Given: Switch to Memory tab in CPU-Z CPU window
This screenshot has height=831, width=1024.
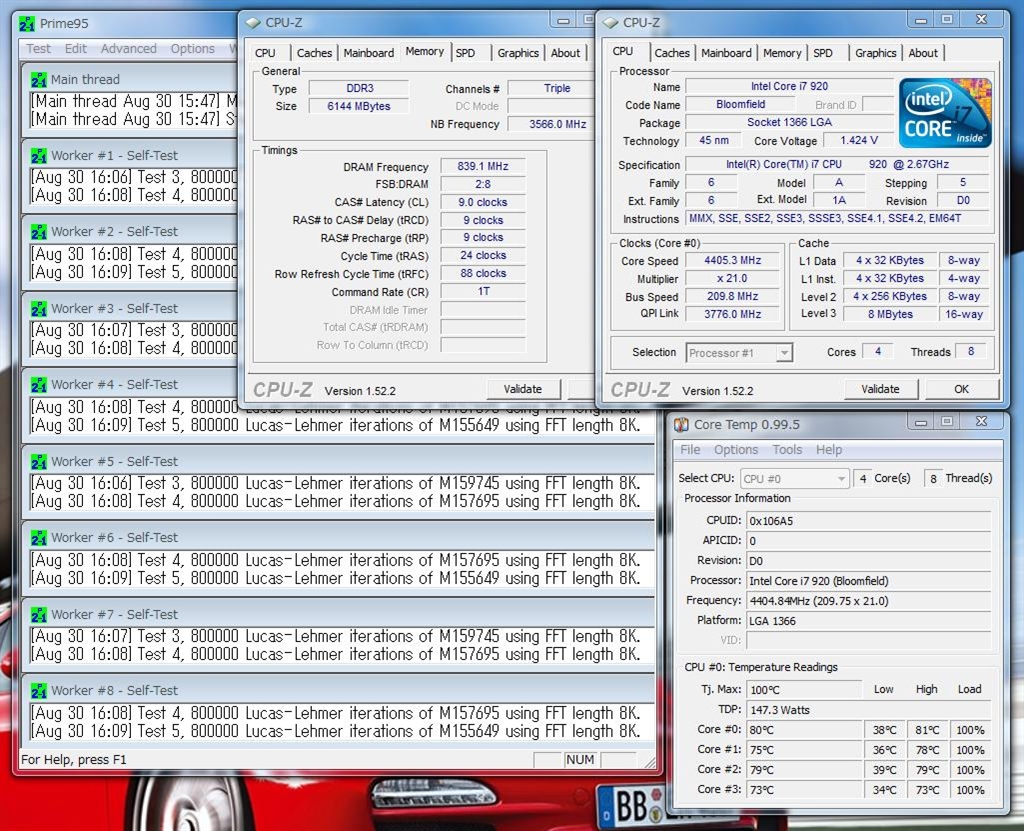Looking at the screenshot, I should click(782, 53).
